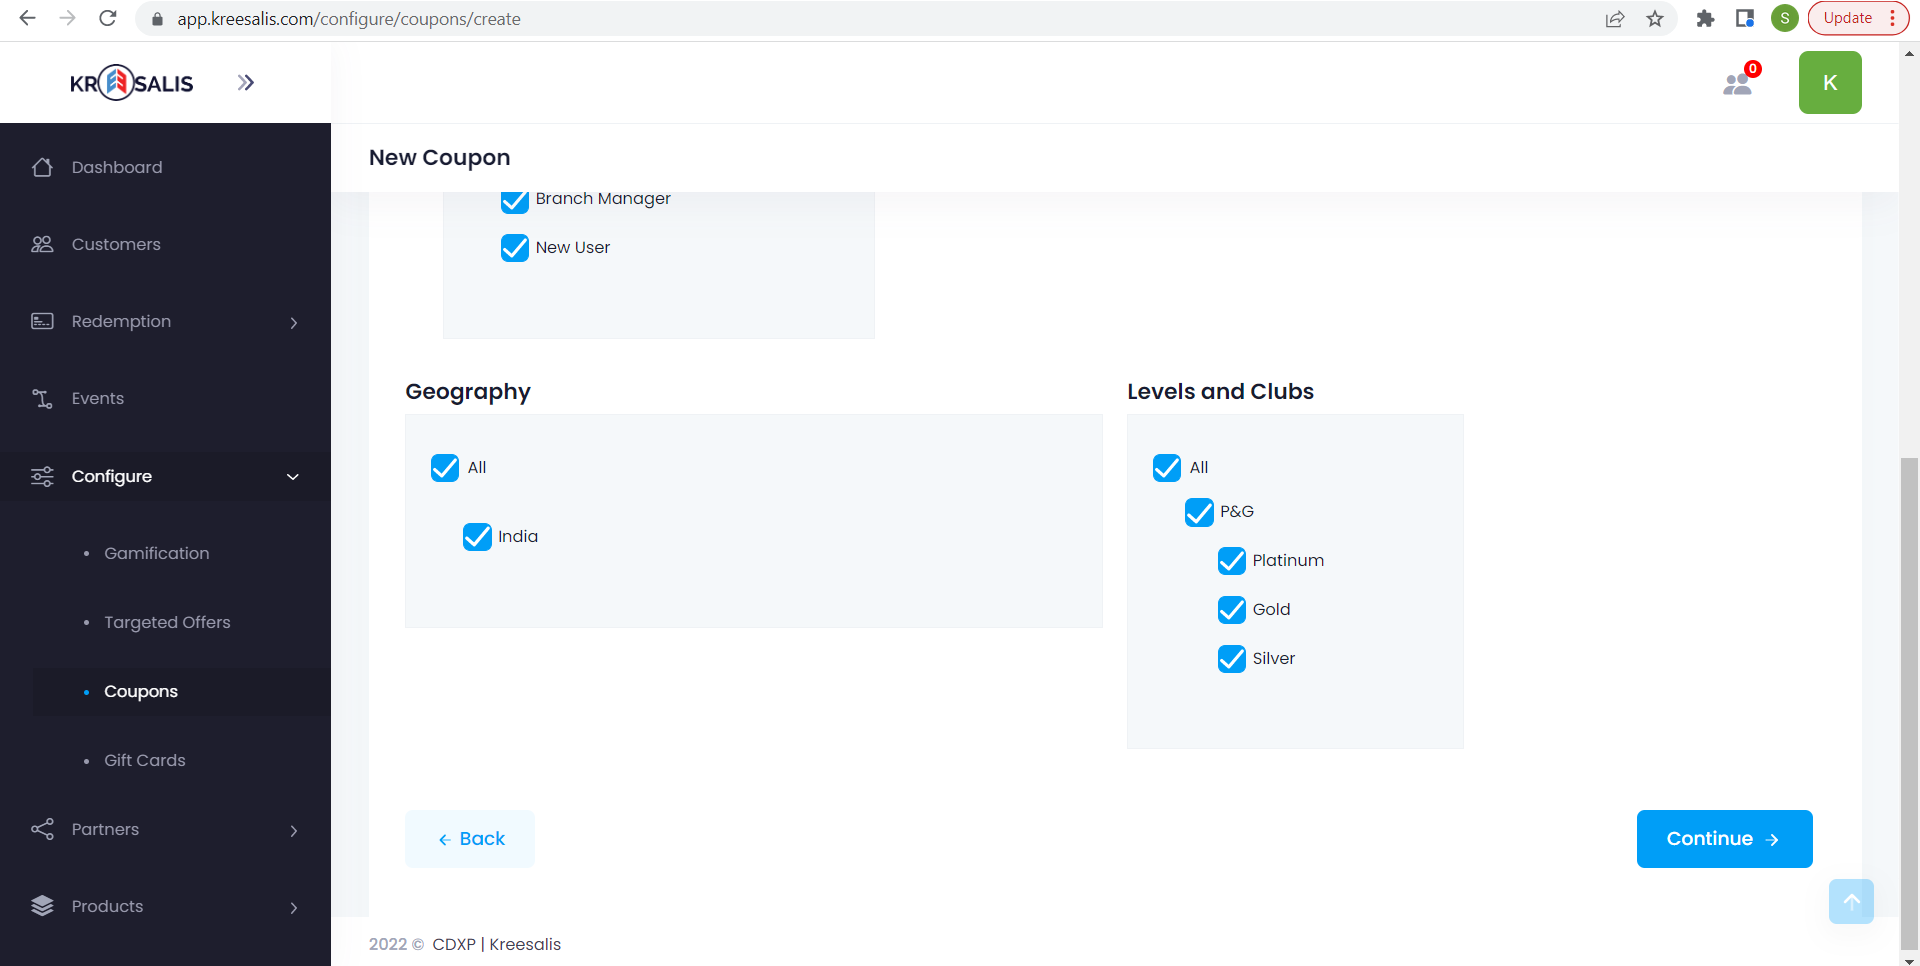Click the browser side panel icon
1920x966 pixels.
point(1745,18)
